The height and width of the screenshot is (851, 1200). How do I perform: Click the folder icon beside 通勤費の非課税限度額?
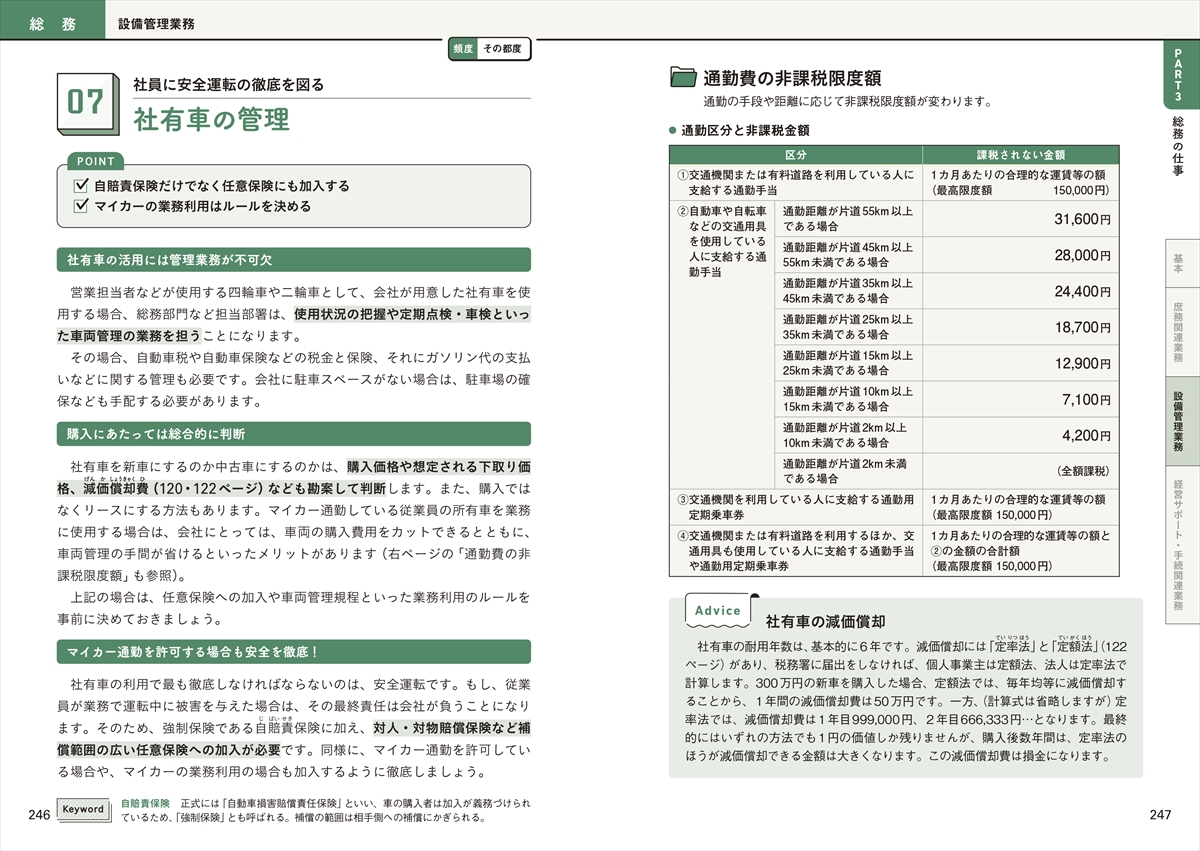point(682,78)
